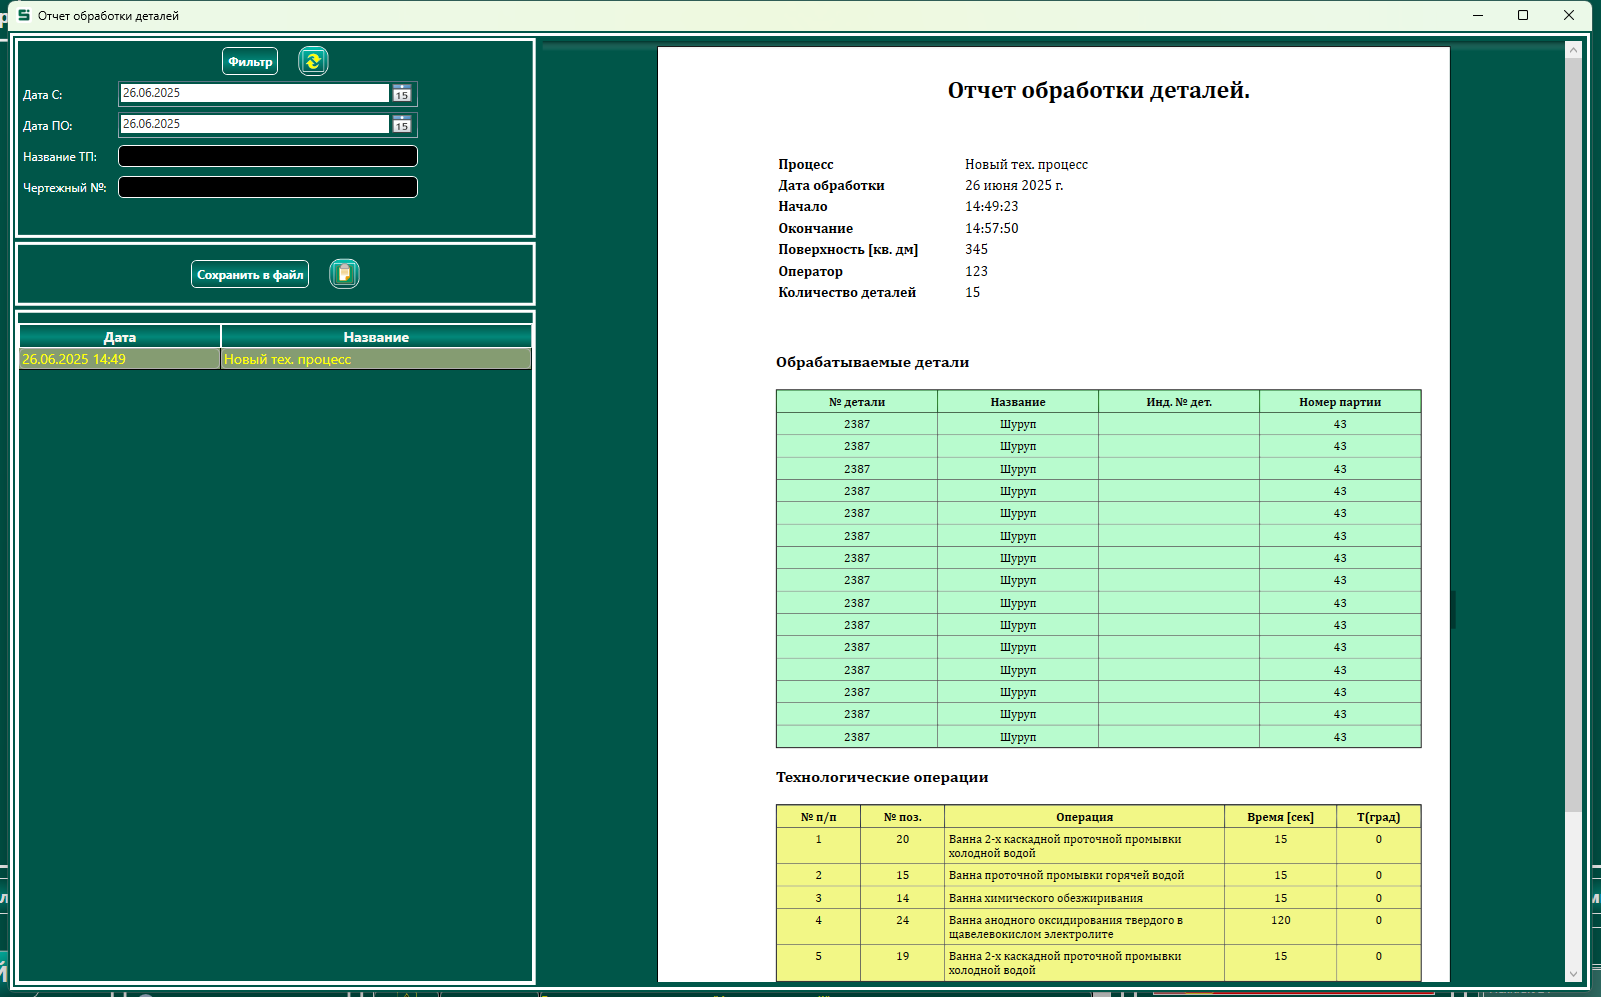Click the time value 120 in operations table
1601x997 pixels.
click(x=1280, y=920)
